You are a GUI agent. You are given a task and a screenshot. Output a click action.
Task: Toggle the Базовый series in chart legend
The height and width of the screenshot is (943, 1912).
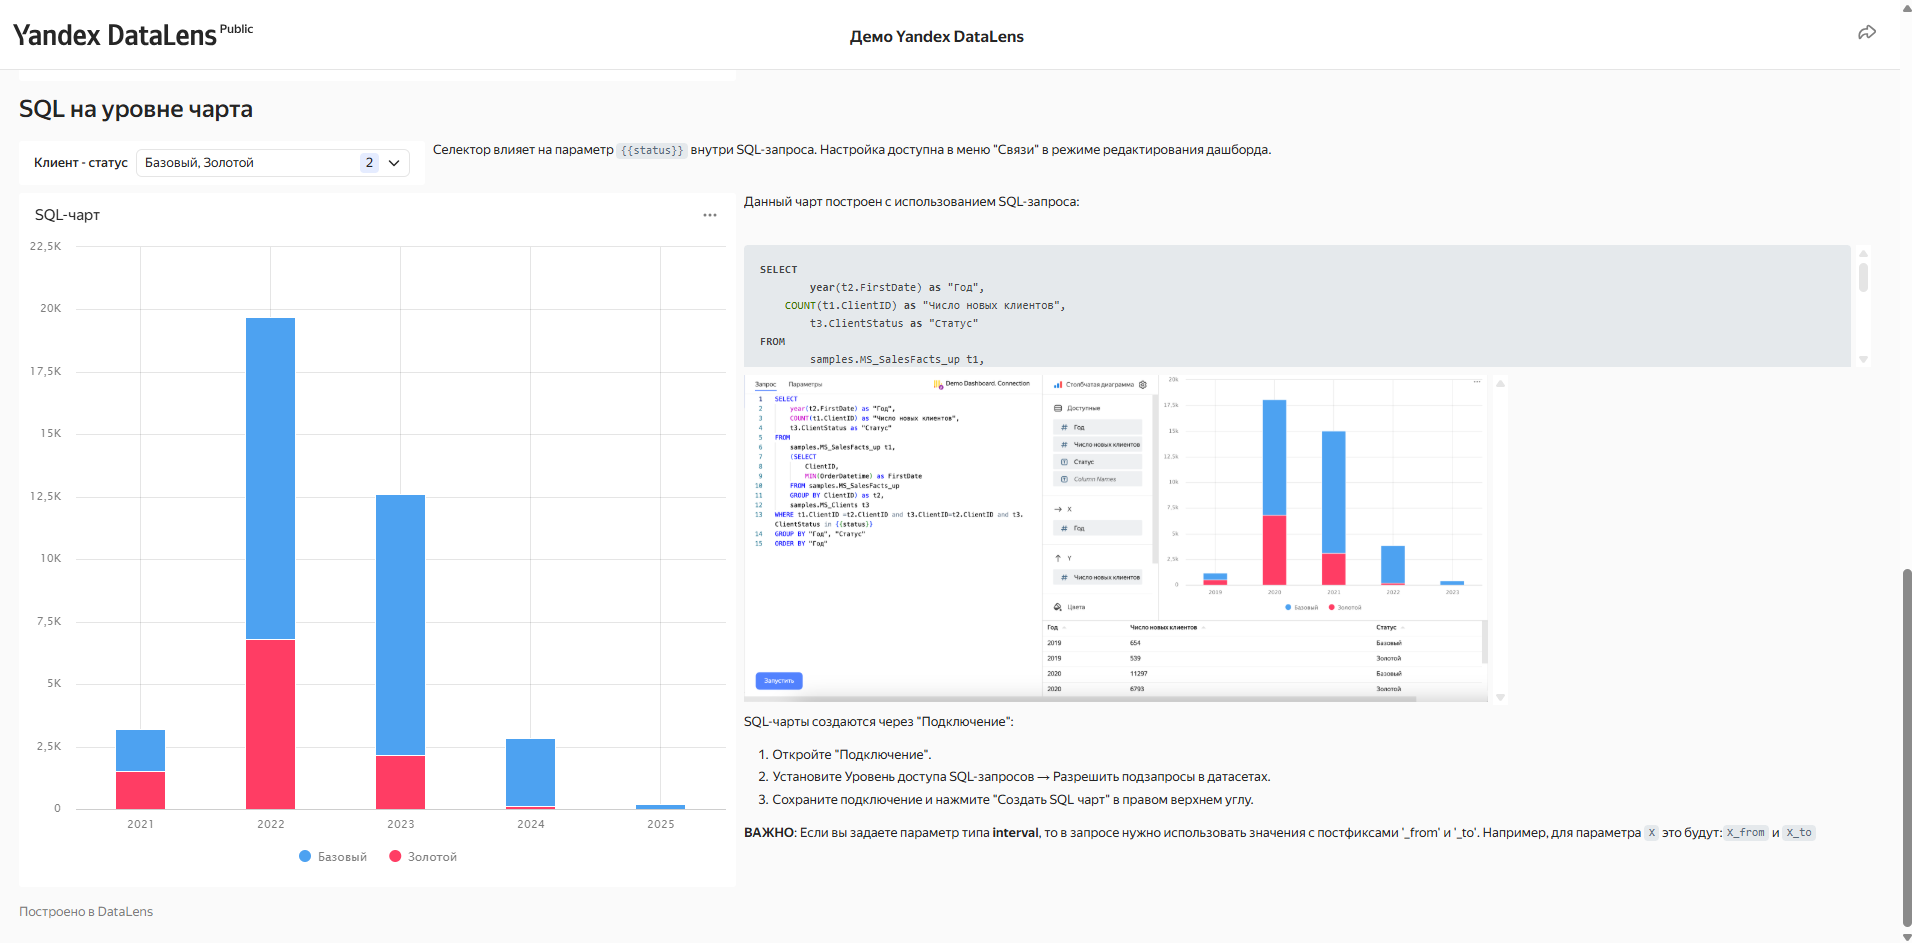[x=333, y=857]
